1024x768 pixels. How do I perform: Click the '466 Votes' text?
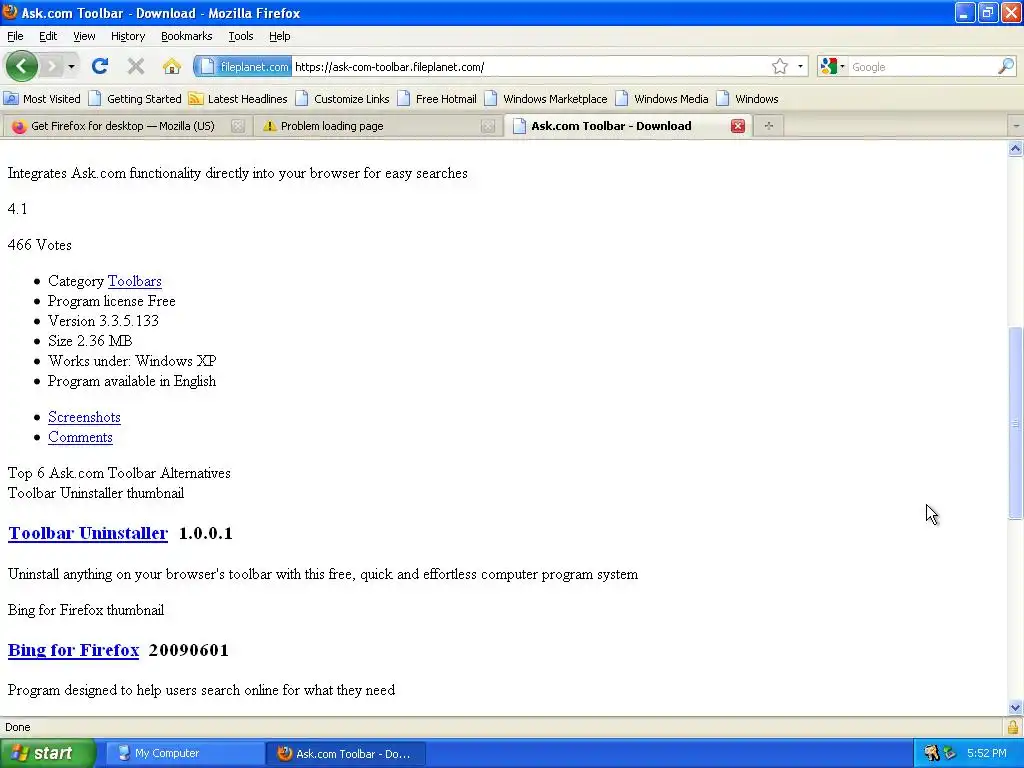tap(40, 245)
